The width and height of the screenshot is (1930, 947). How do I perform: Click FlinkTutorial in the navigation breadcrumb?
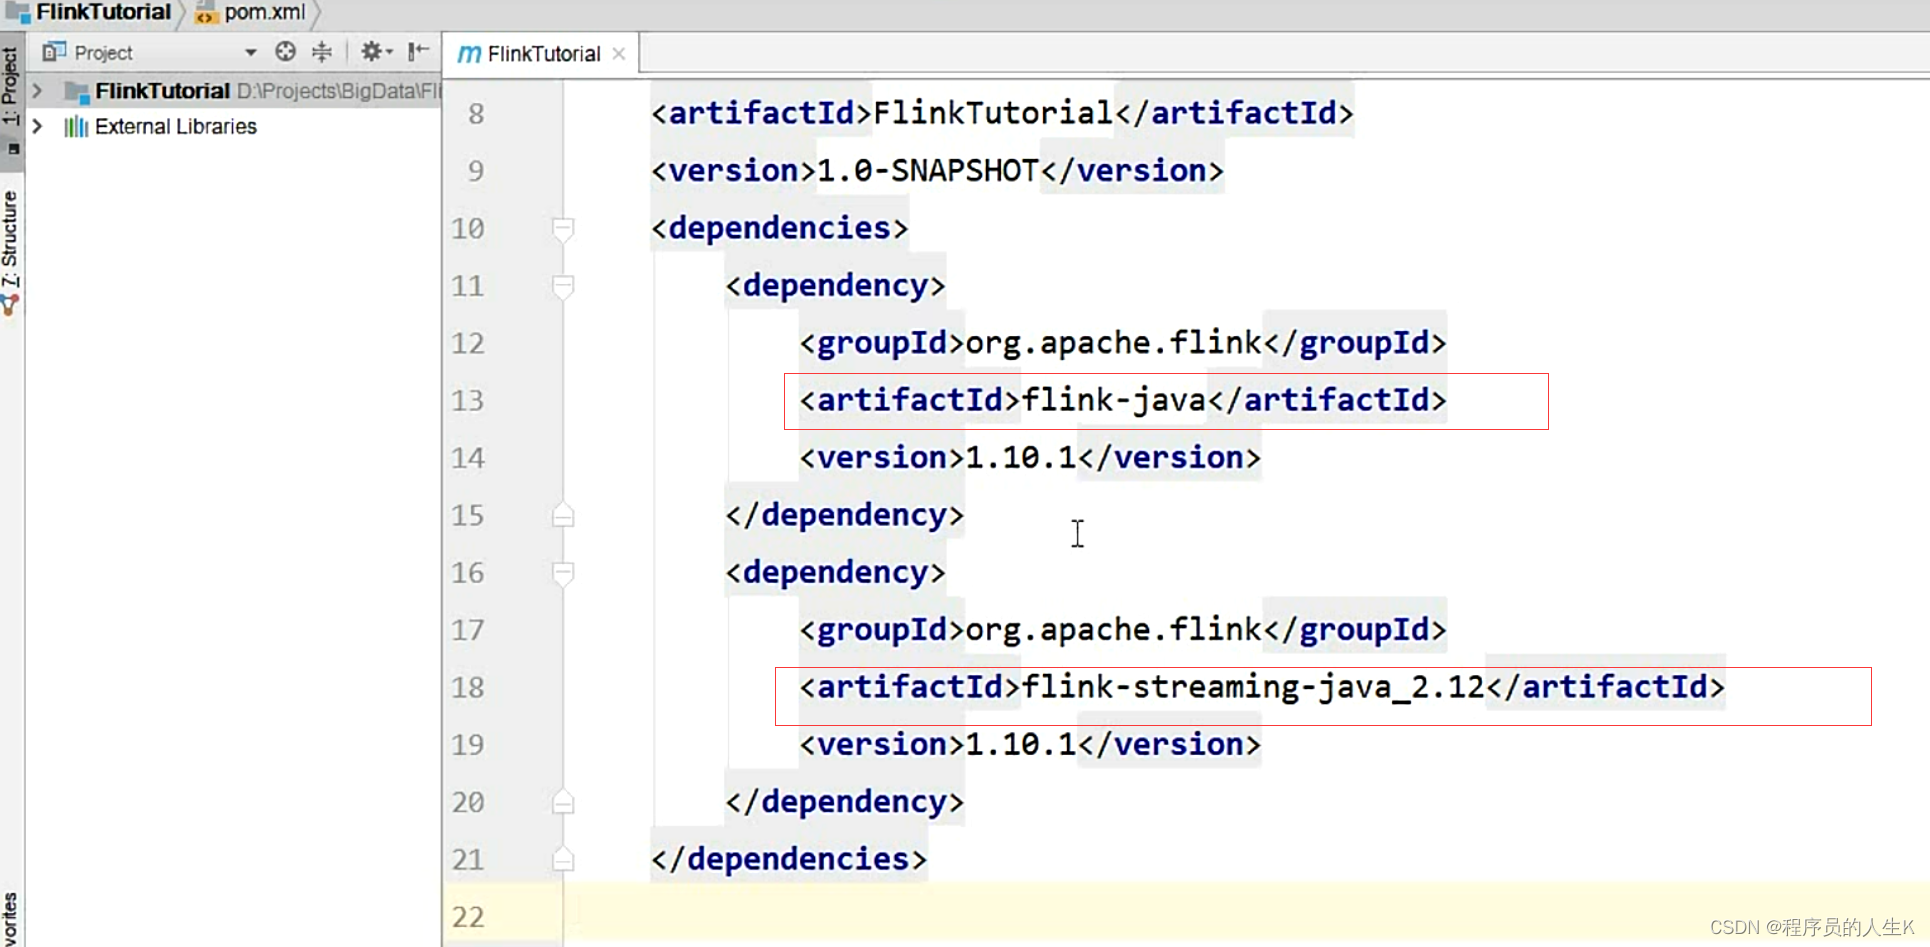point(103,12)
